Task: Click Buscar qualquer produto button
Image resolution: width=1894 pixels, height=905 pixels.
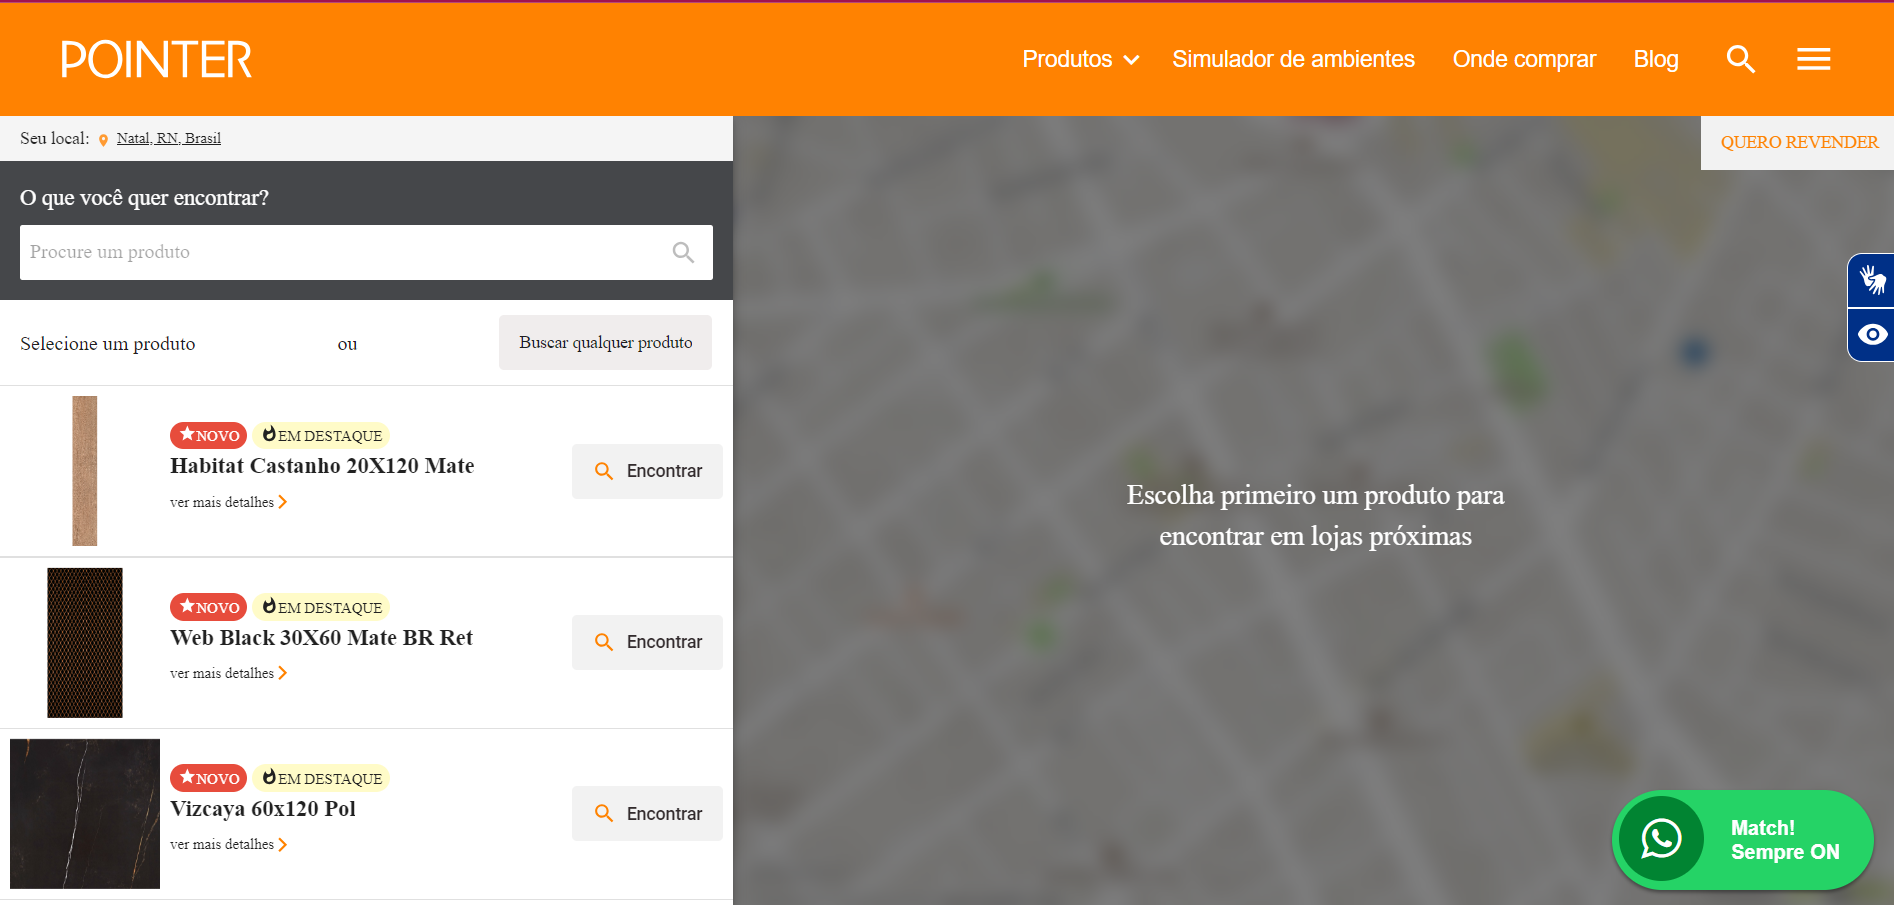Action: click(x=605, y=342)
